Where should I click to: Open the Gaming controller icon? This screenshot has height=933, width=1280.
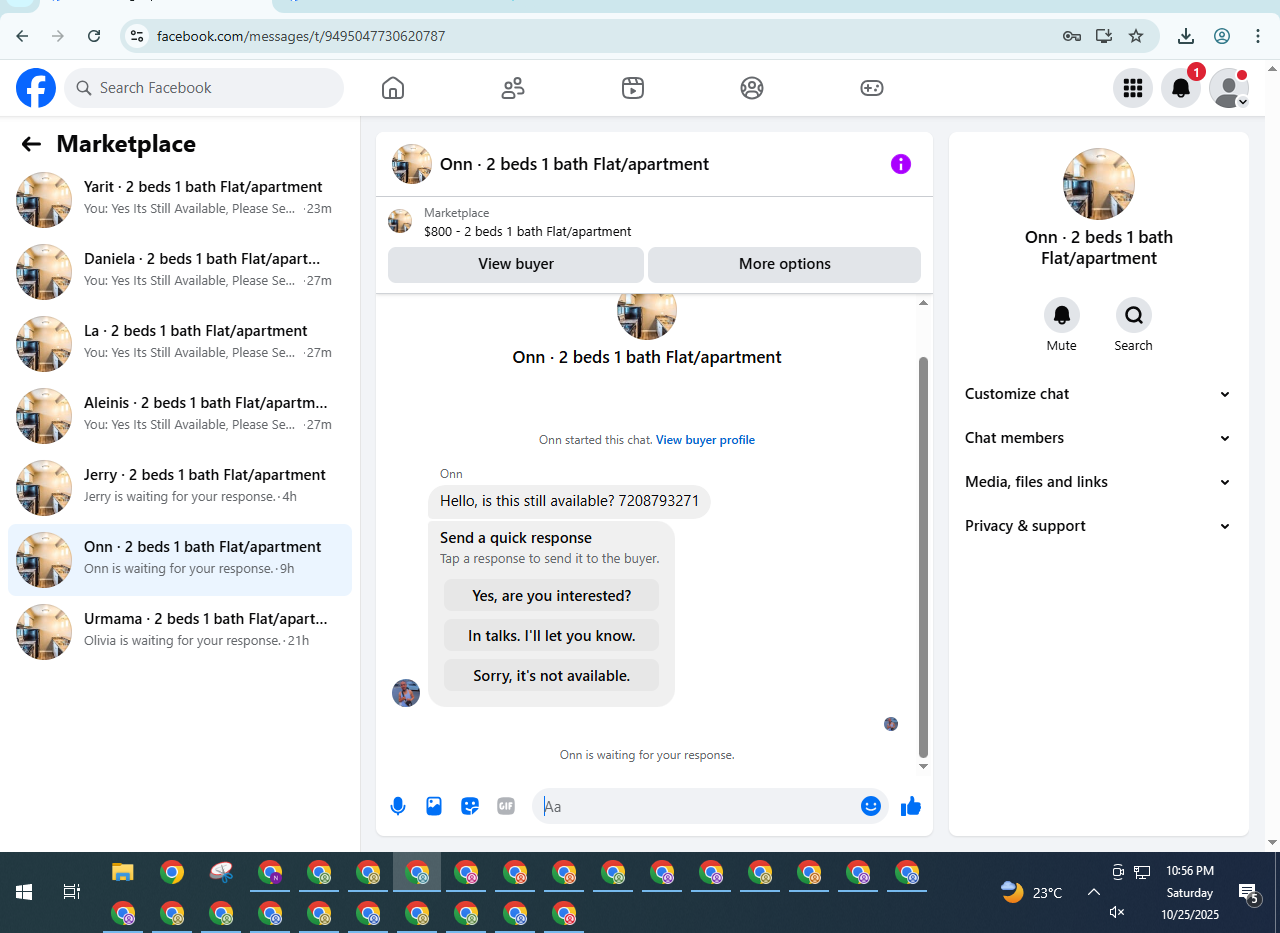(x=872, y=88)
